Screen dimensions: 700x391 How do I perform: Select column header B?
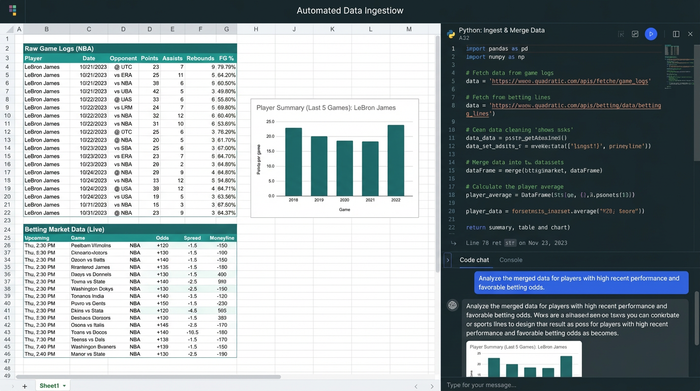pyautogui.click(x=46, y=29)
